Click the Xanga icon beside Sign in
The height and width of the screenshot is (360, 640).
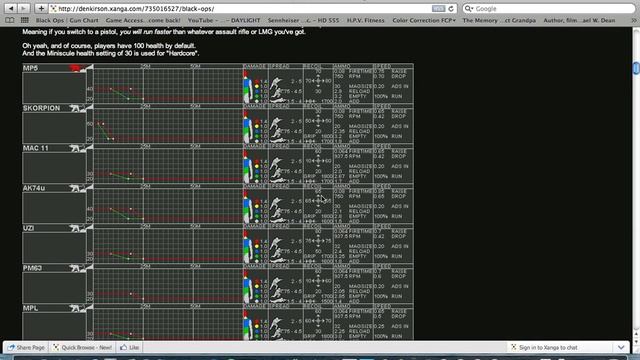point(513,347)
